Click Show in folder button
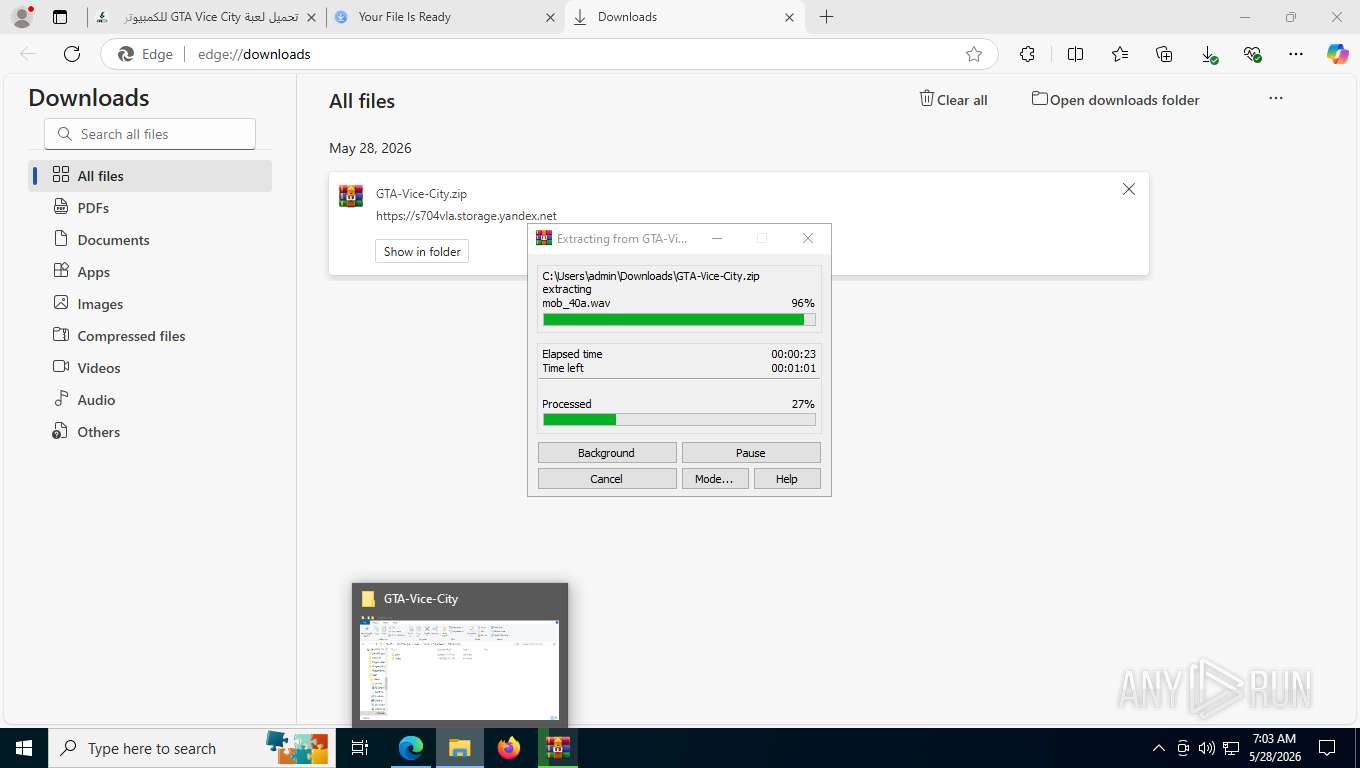The image size is (1360, 768). click(x=422, y=252)
